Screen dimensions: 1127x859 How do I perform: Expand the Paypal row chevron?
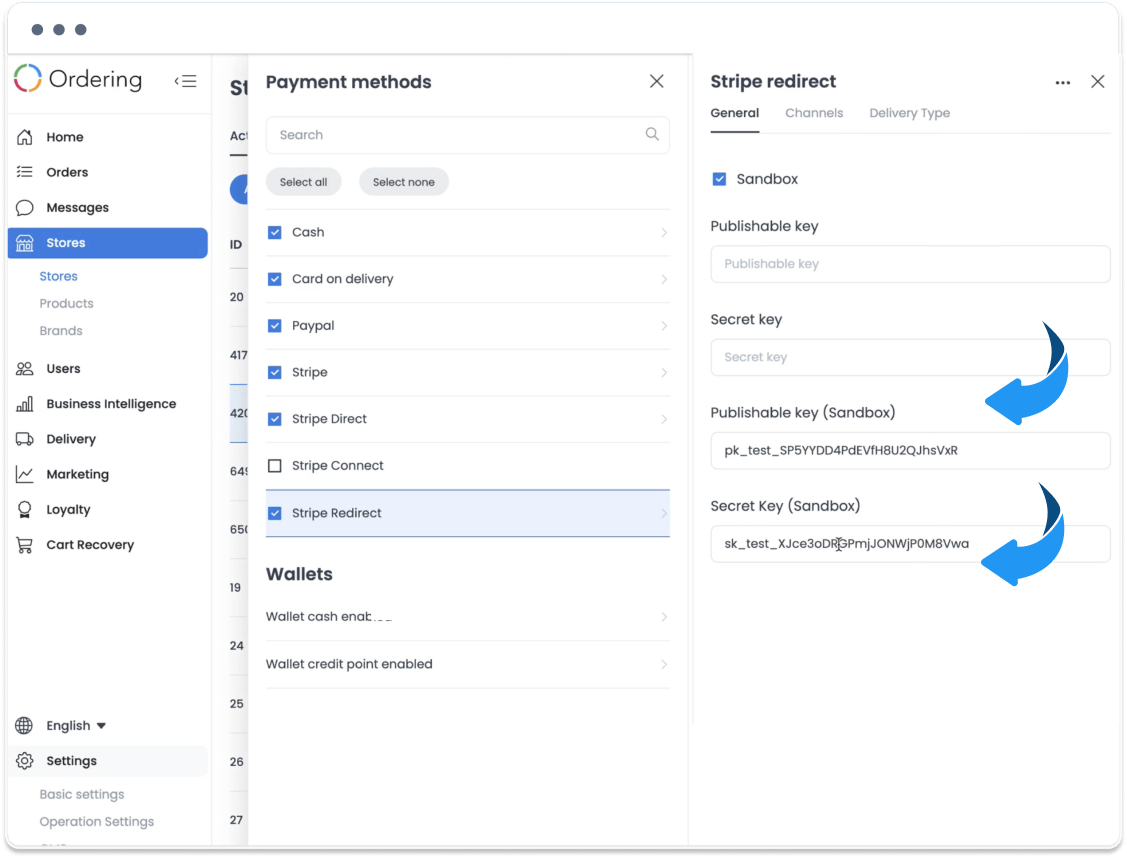(x=663, y=326)
